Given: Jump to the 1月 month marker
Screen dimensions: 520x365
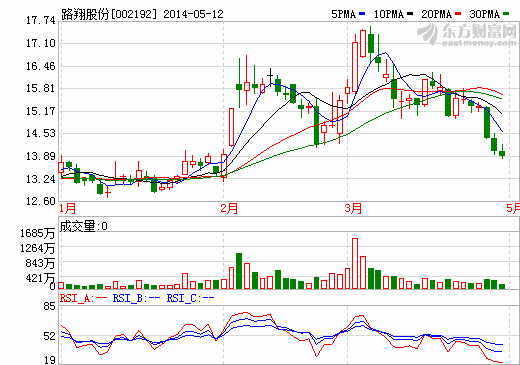Looking at the screenshot, I should pyautogui.click(x=68, y=209).
